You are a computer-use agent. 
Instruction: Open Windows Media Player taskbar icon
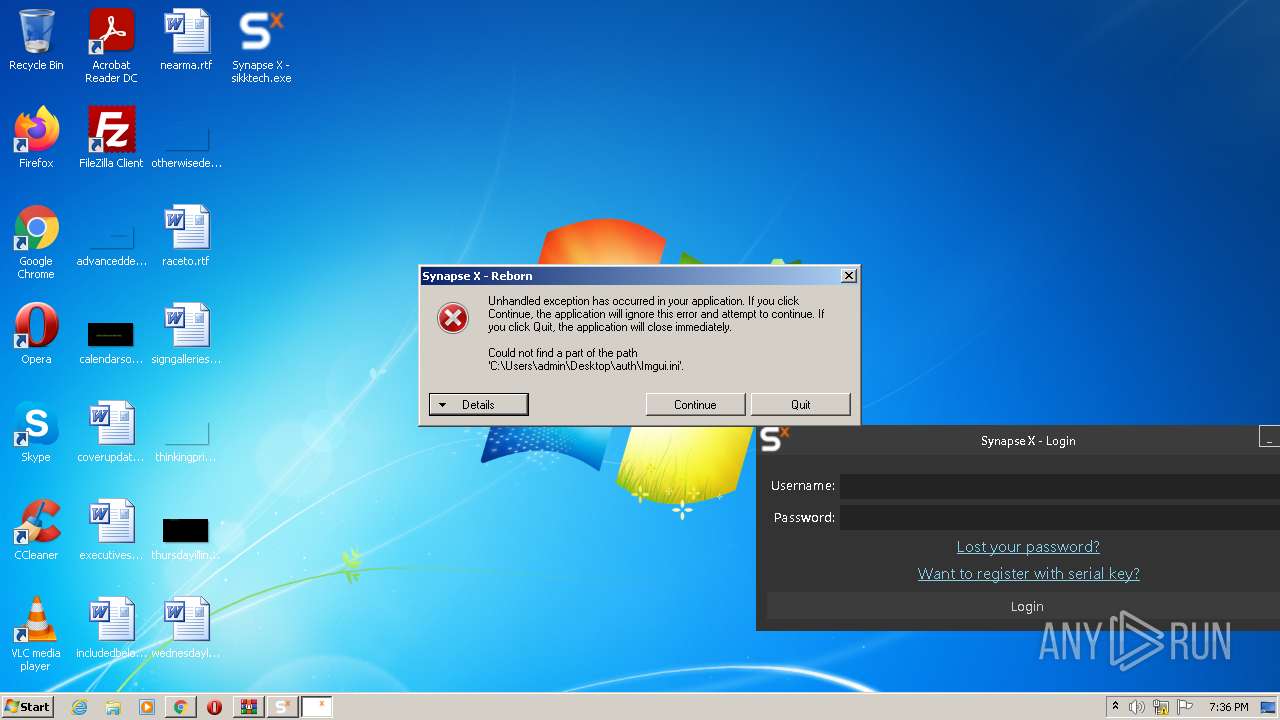pyautogui.click(x=147, y=707)
